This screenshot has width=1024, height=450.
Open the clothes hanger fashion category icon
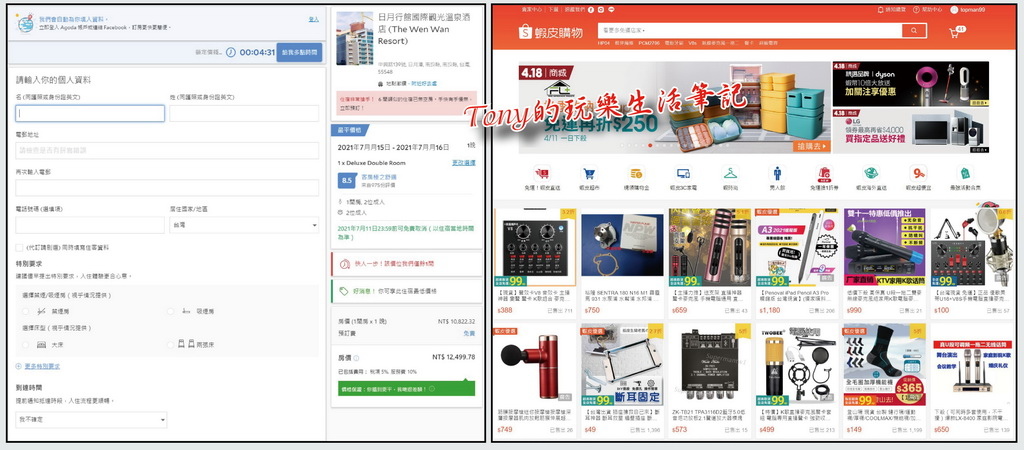[730, 174]
